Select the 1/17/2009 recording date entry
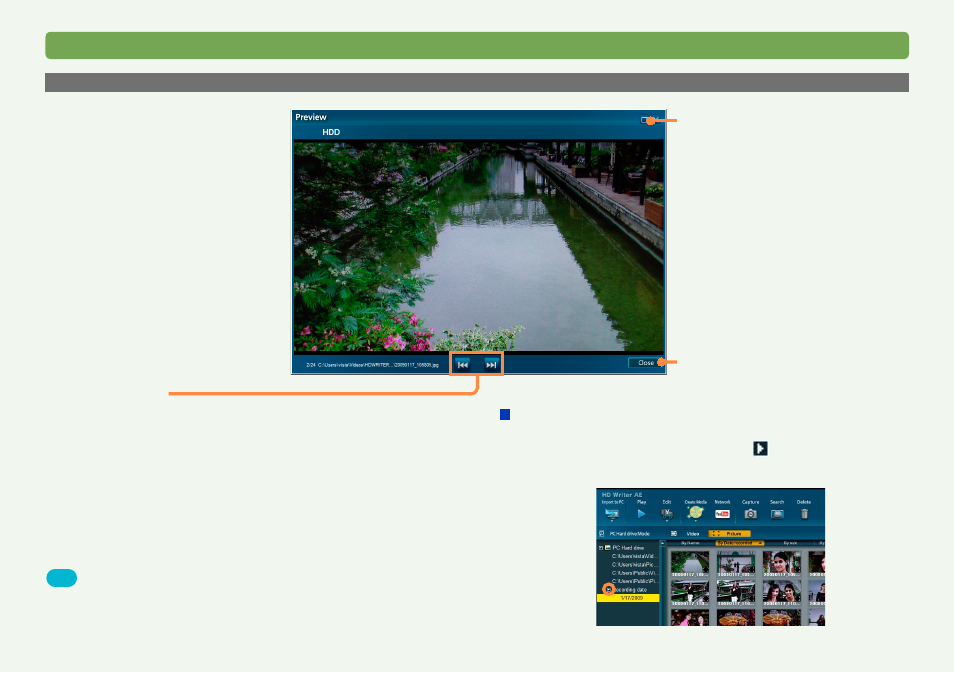This screenshot has height=673, width=954. tap(628, 598)
